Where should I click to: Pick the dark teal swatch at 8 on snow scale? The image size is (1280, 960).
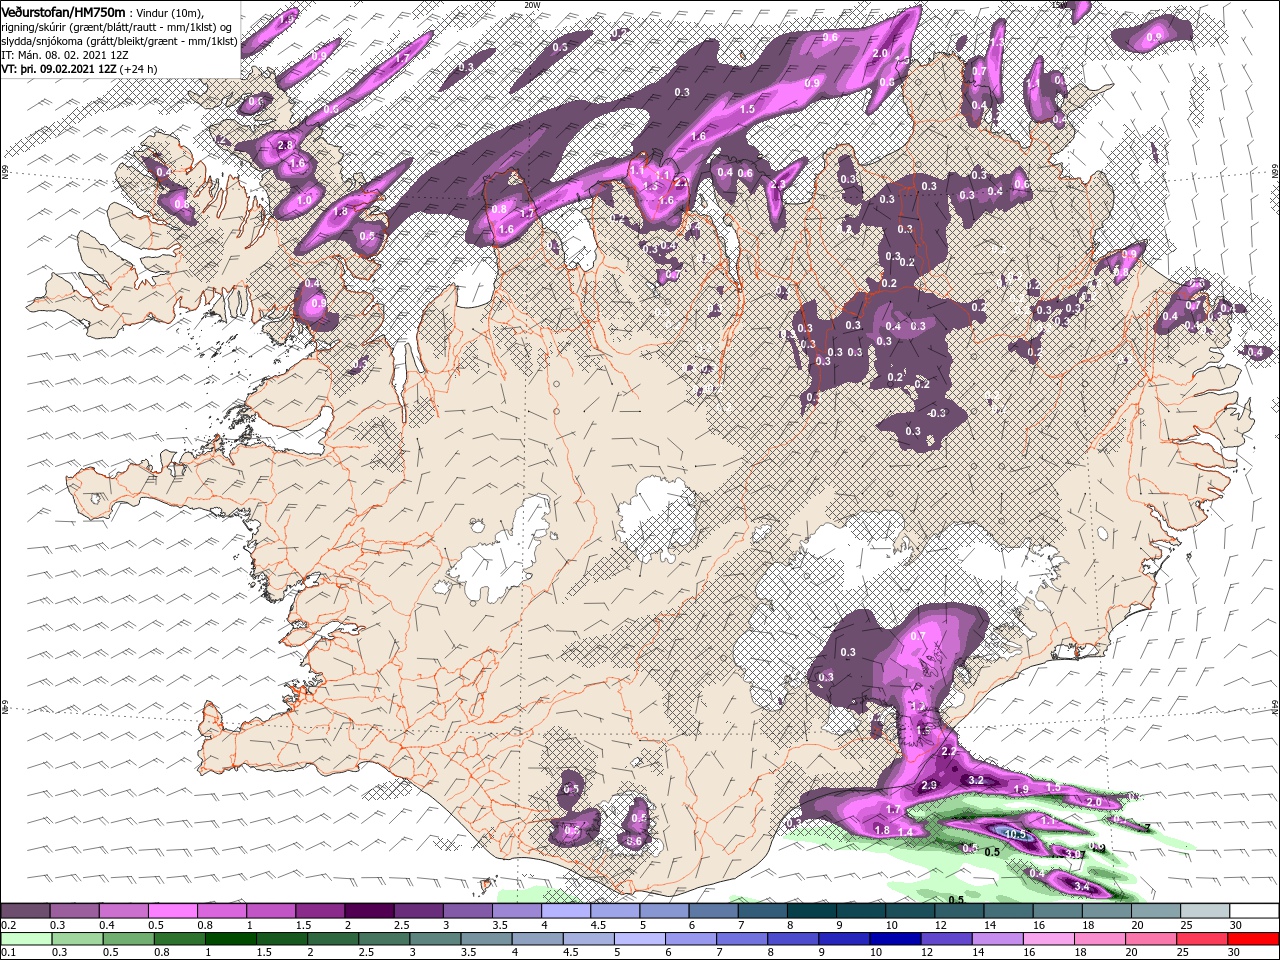[x=812, y=911]
